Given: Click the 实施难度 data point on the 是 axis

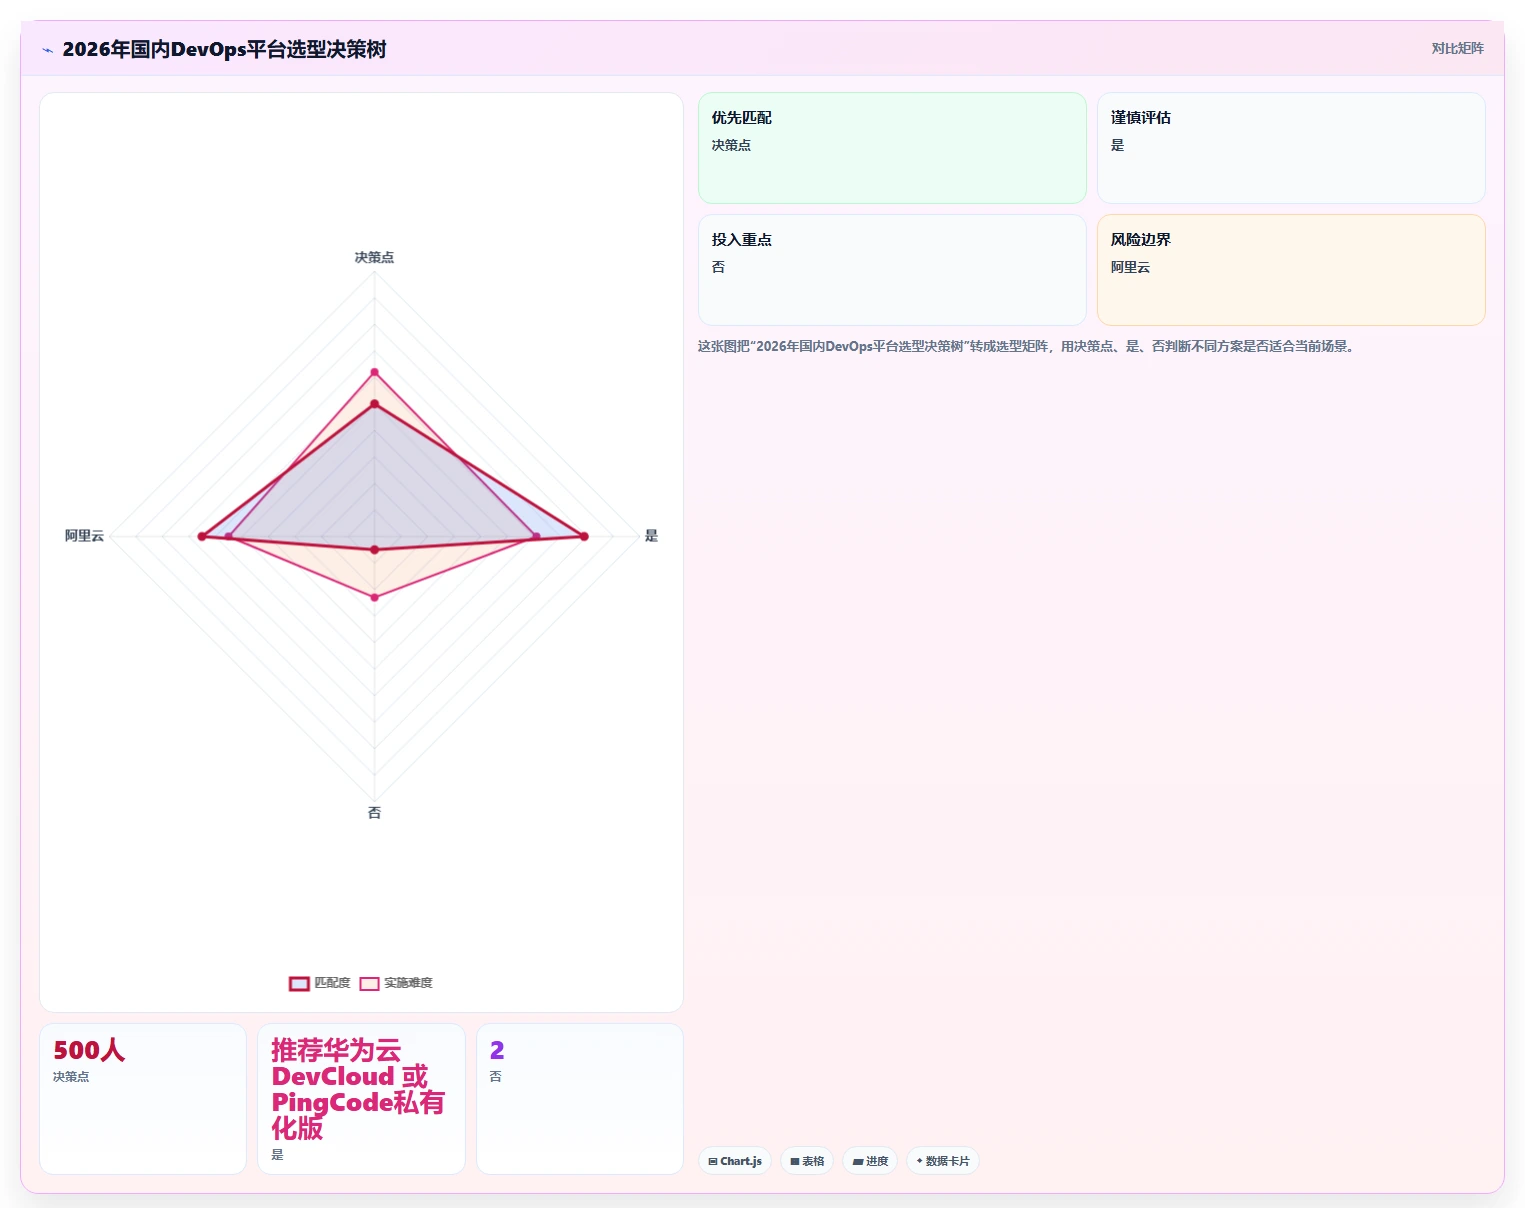Looking at the screenshot, I should [x=536, y=537].
